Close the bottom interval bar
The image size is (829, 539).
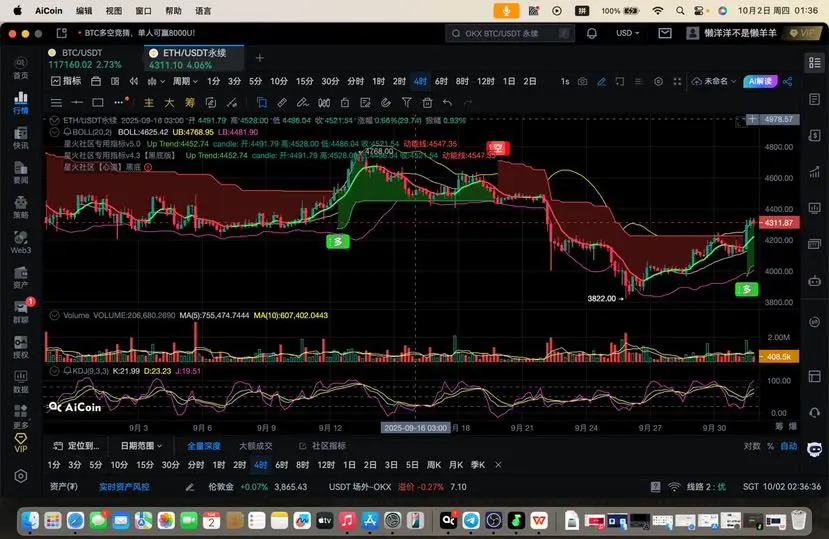click(498, 465)
